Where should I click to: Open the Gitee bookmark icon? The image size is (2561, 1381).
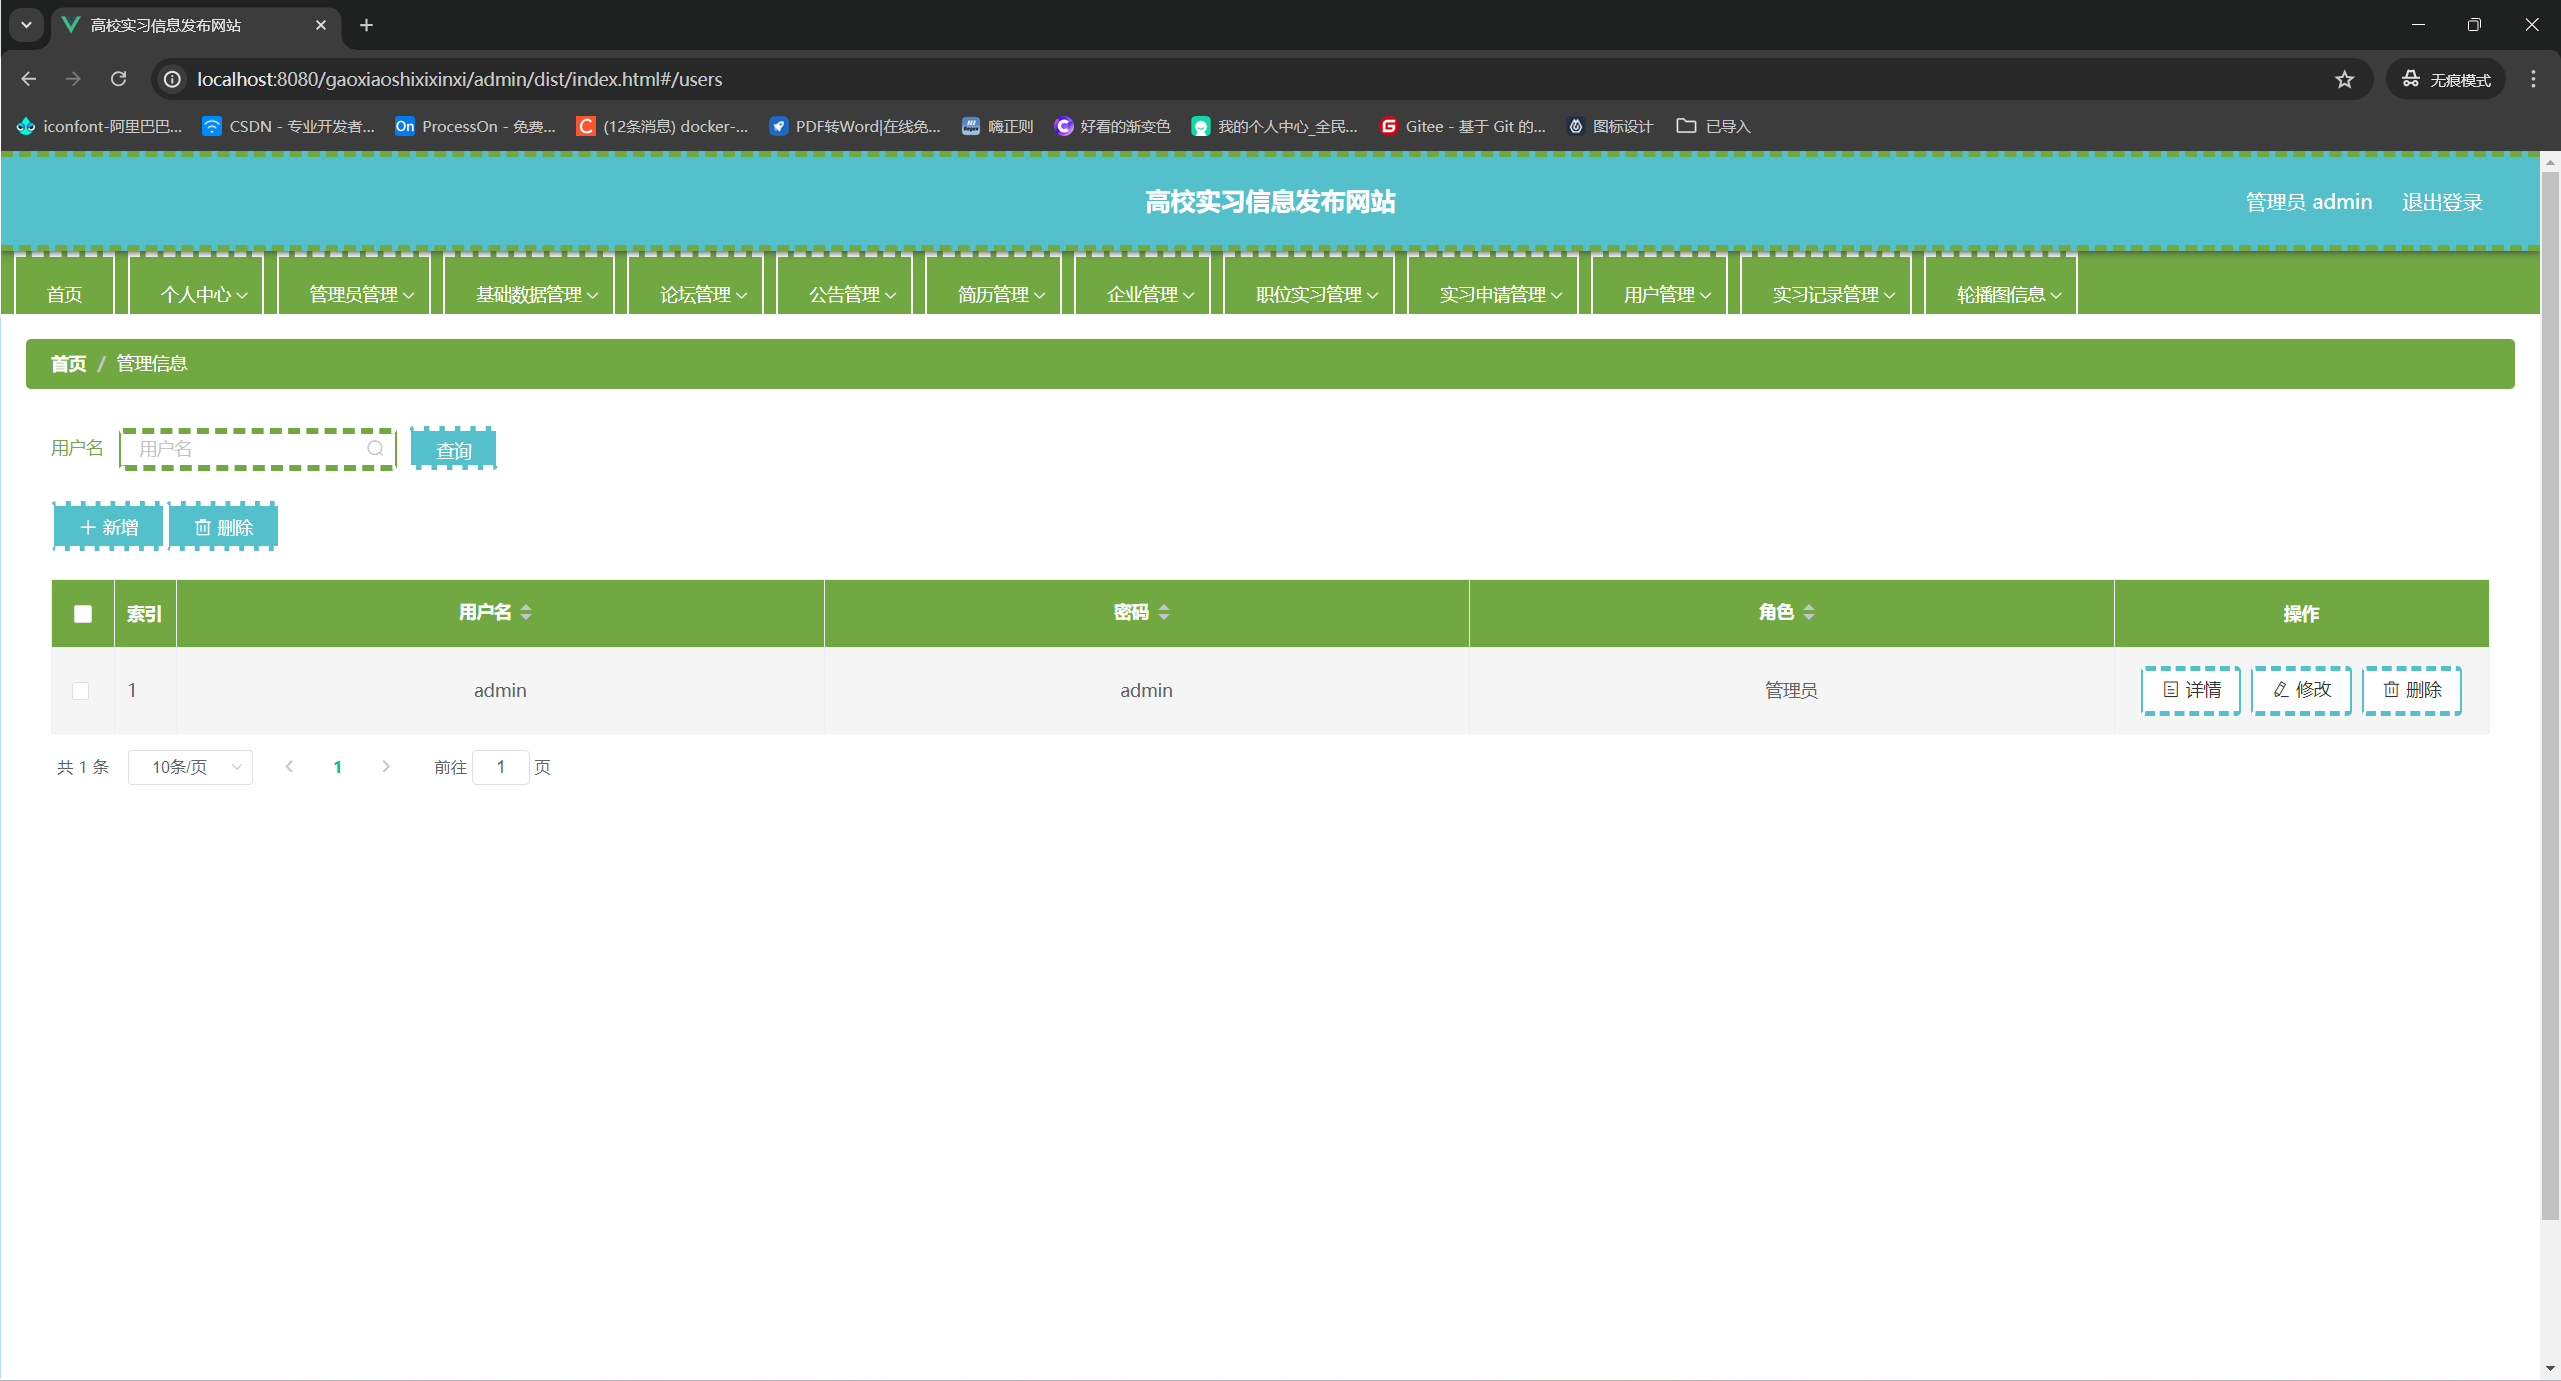(1388, 126)
